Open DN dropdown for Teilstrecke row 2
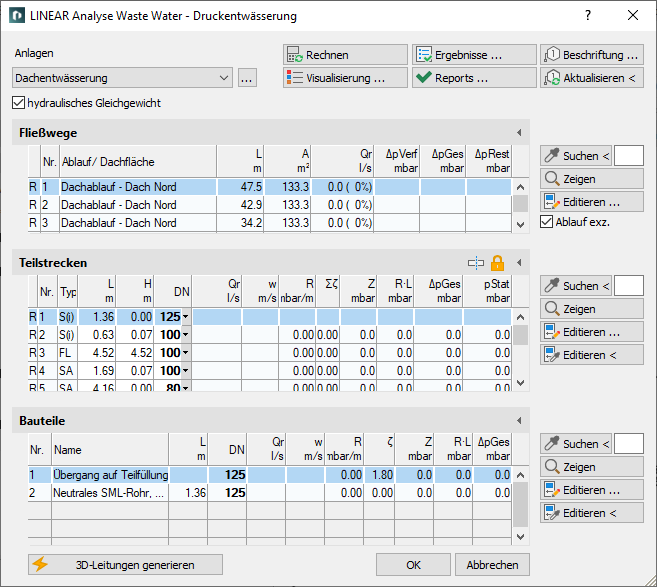657x587 pixels. pos(186,335)
